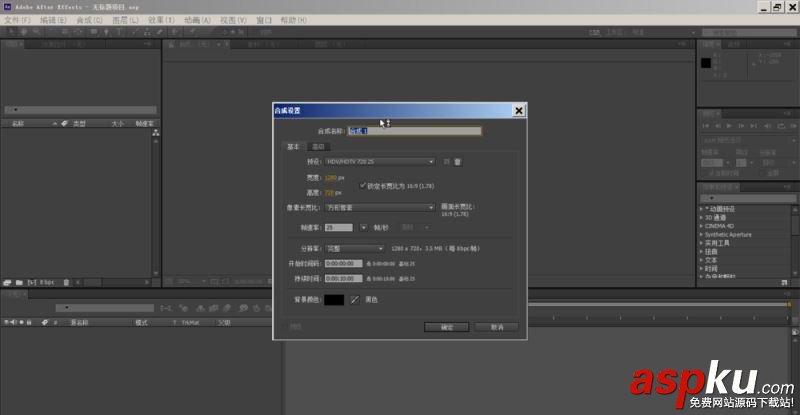Click new bin icon at Effects panel bottom
This screenshot has height=415, width=800.
(x=784, y=282)
